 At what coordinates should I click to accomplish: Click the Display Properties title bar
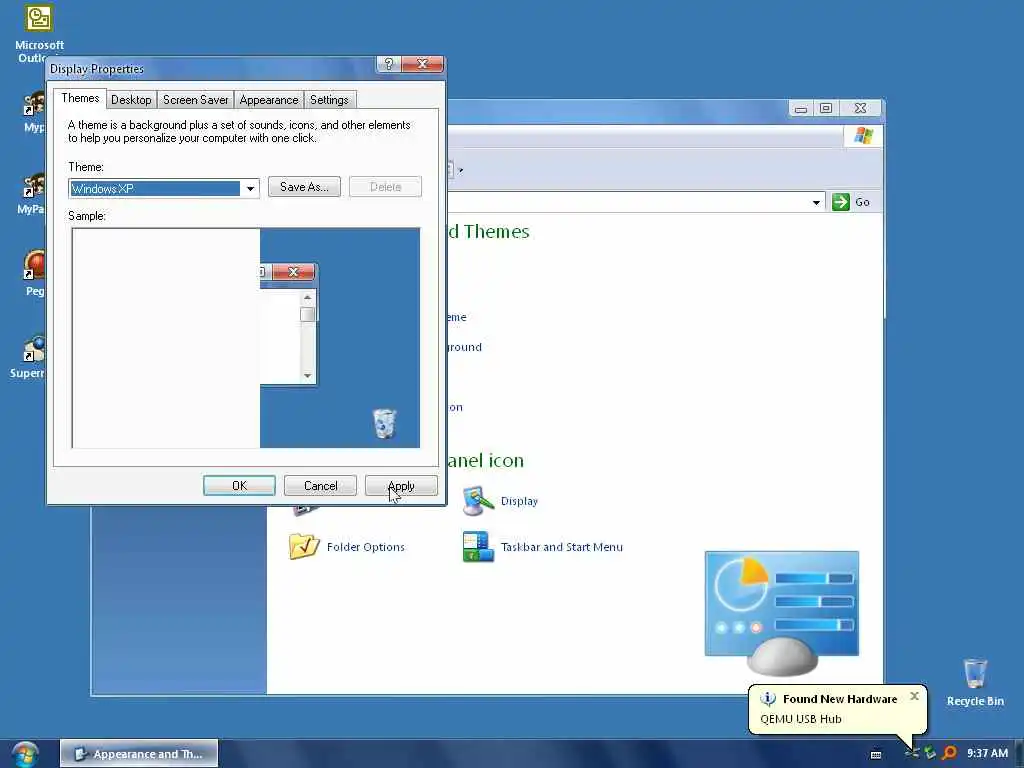click(212, 68)
